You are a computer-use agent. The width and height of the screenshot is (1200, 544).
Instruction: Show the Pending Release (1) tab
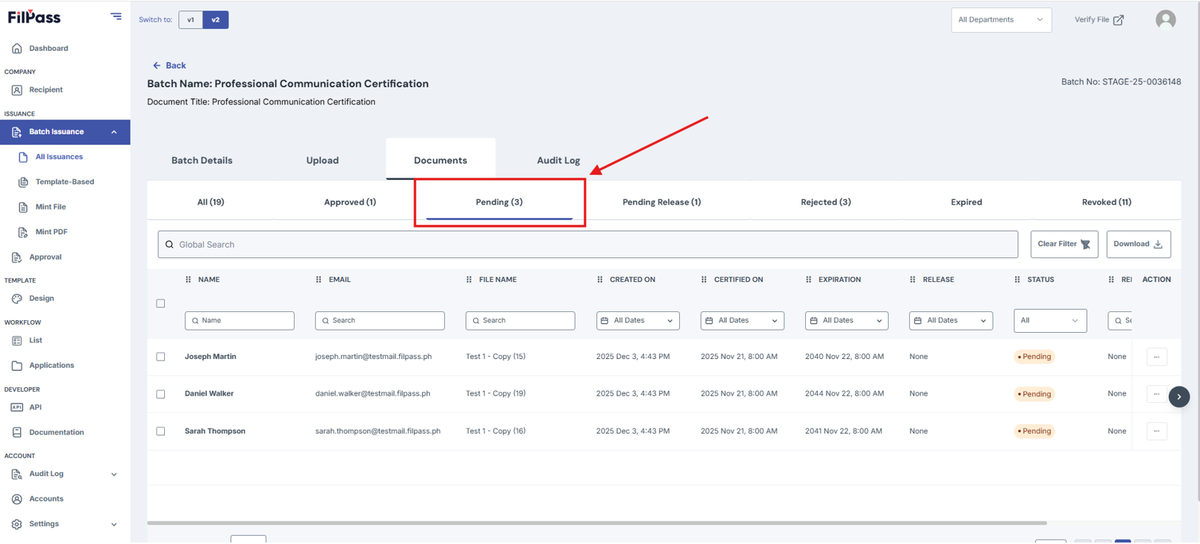tap(662, 202)
